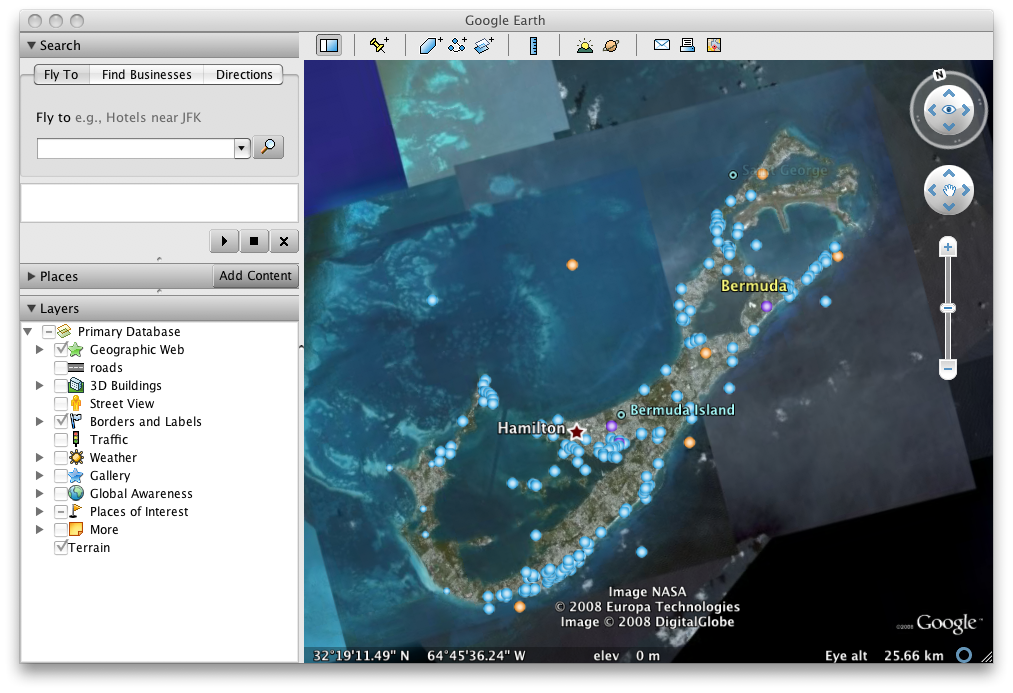
Task: Click the magnifying glass search button
Action: 268,147
